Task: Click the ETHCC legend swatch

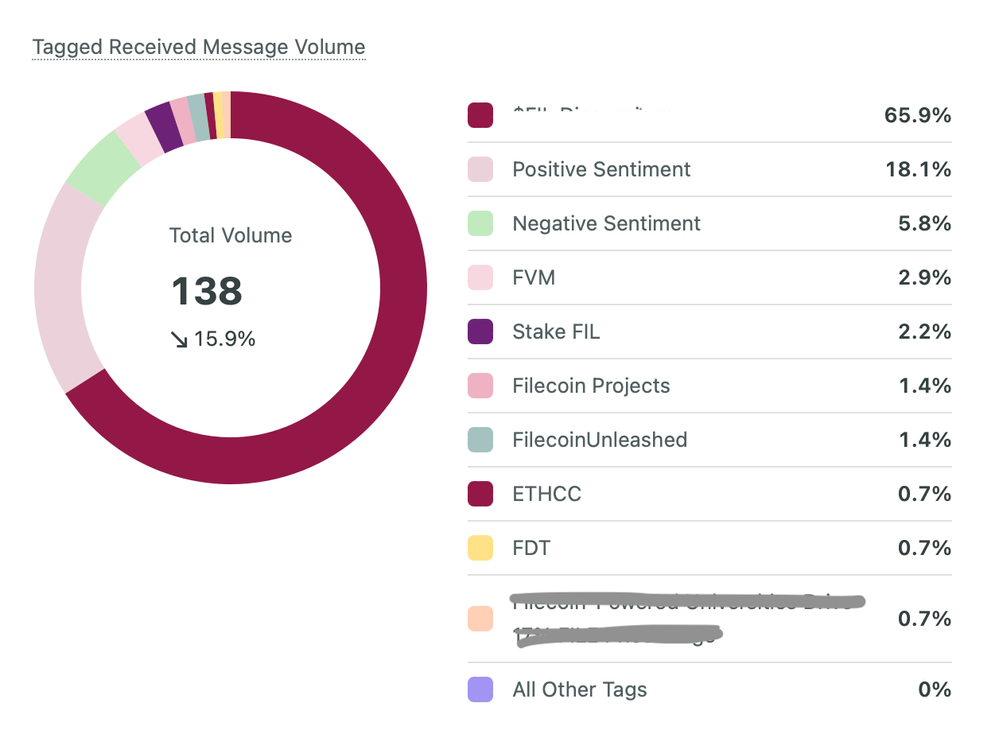Action: point(480,494)
